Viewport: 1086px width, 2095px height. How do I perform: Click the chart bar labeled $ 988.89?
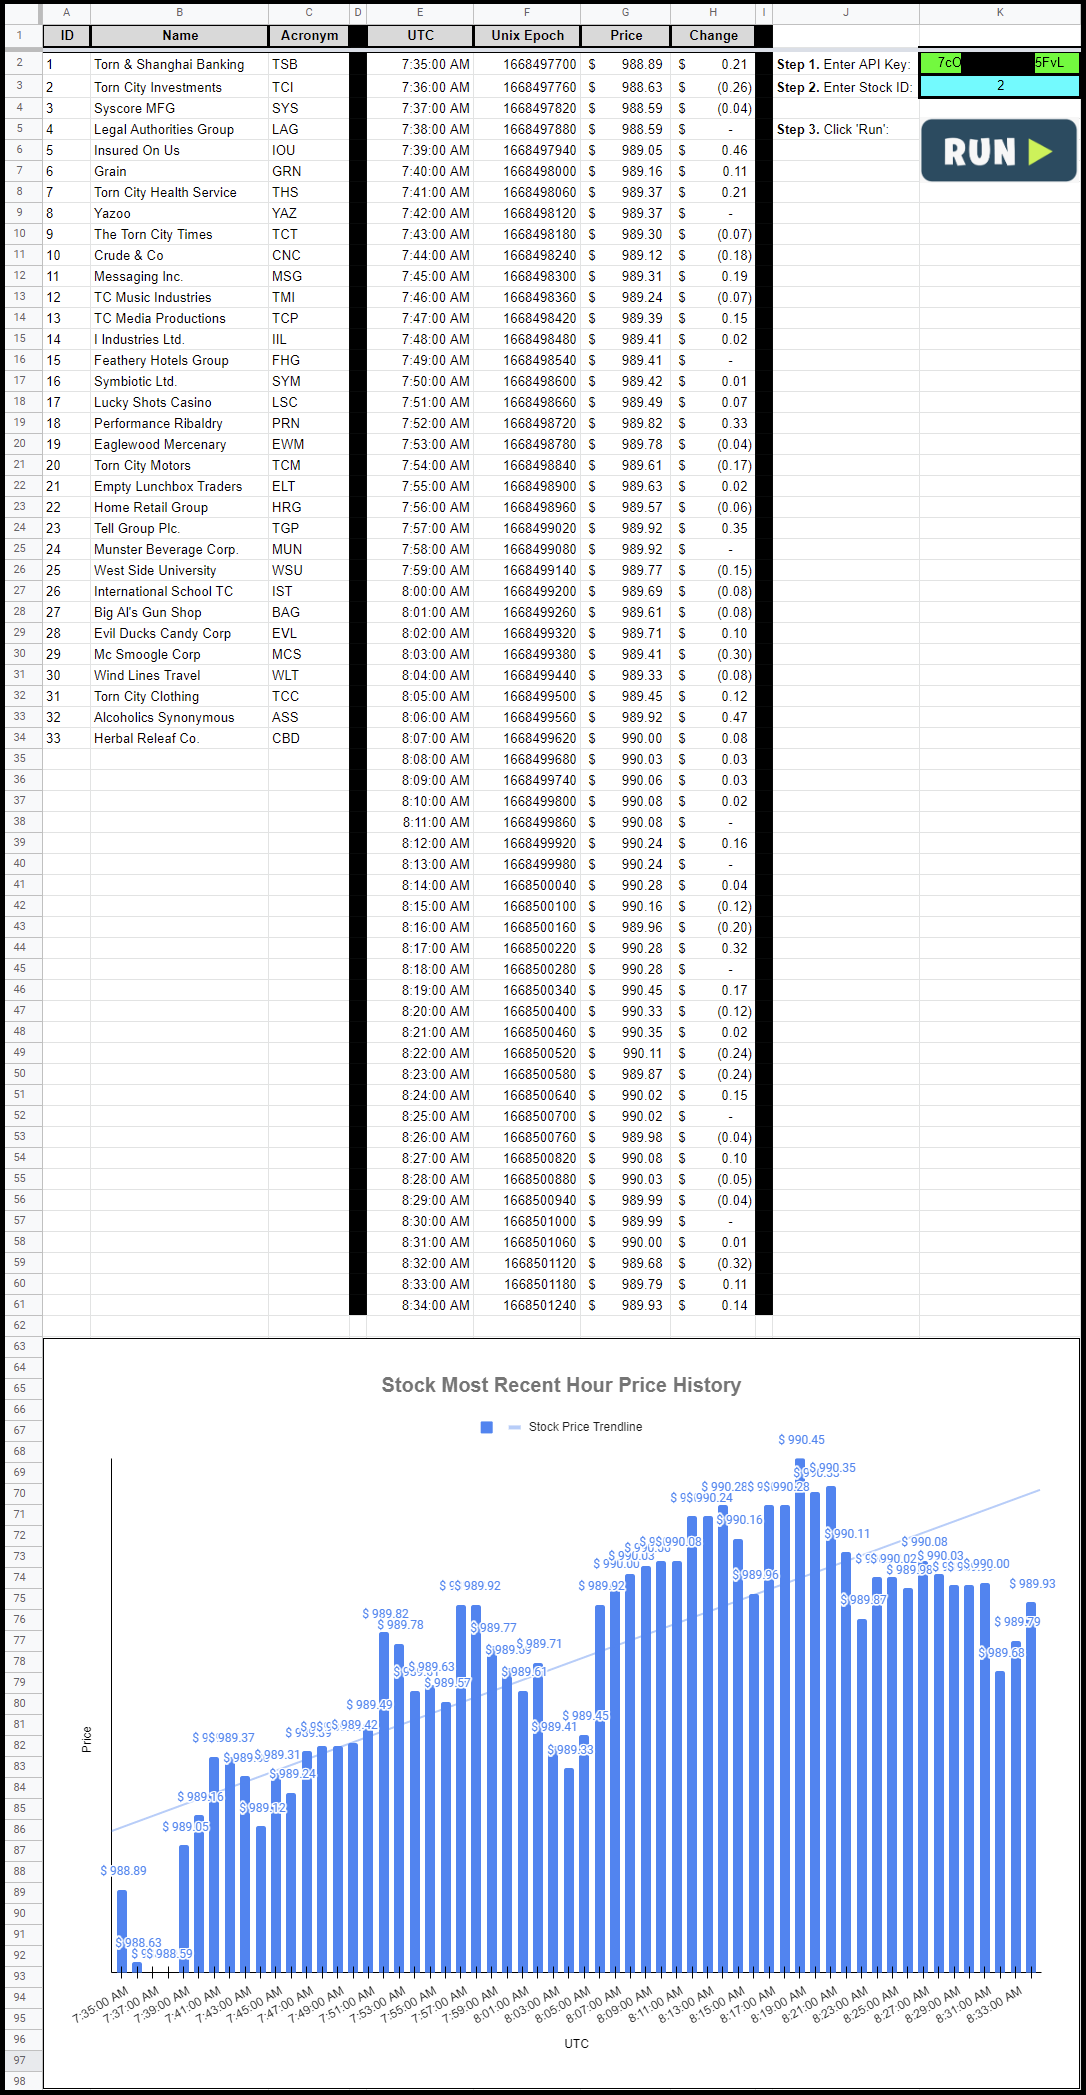coord(122,1930)
